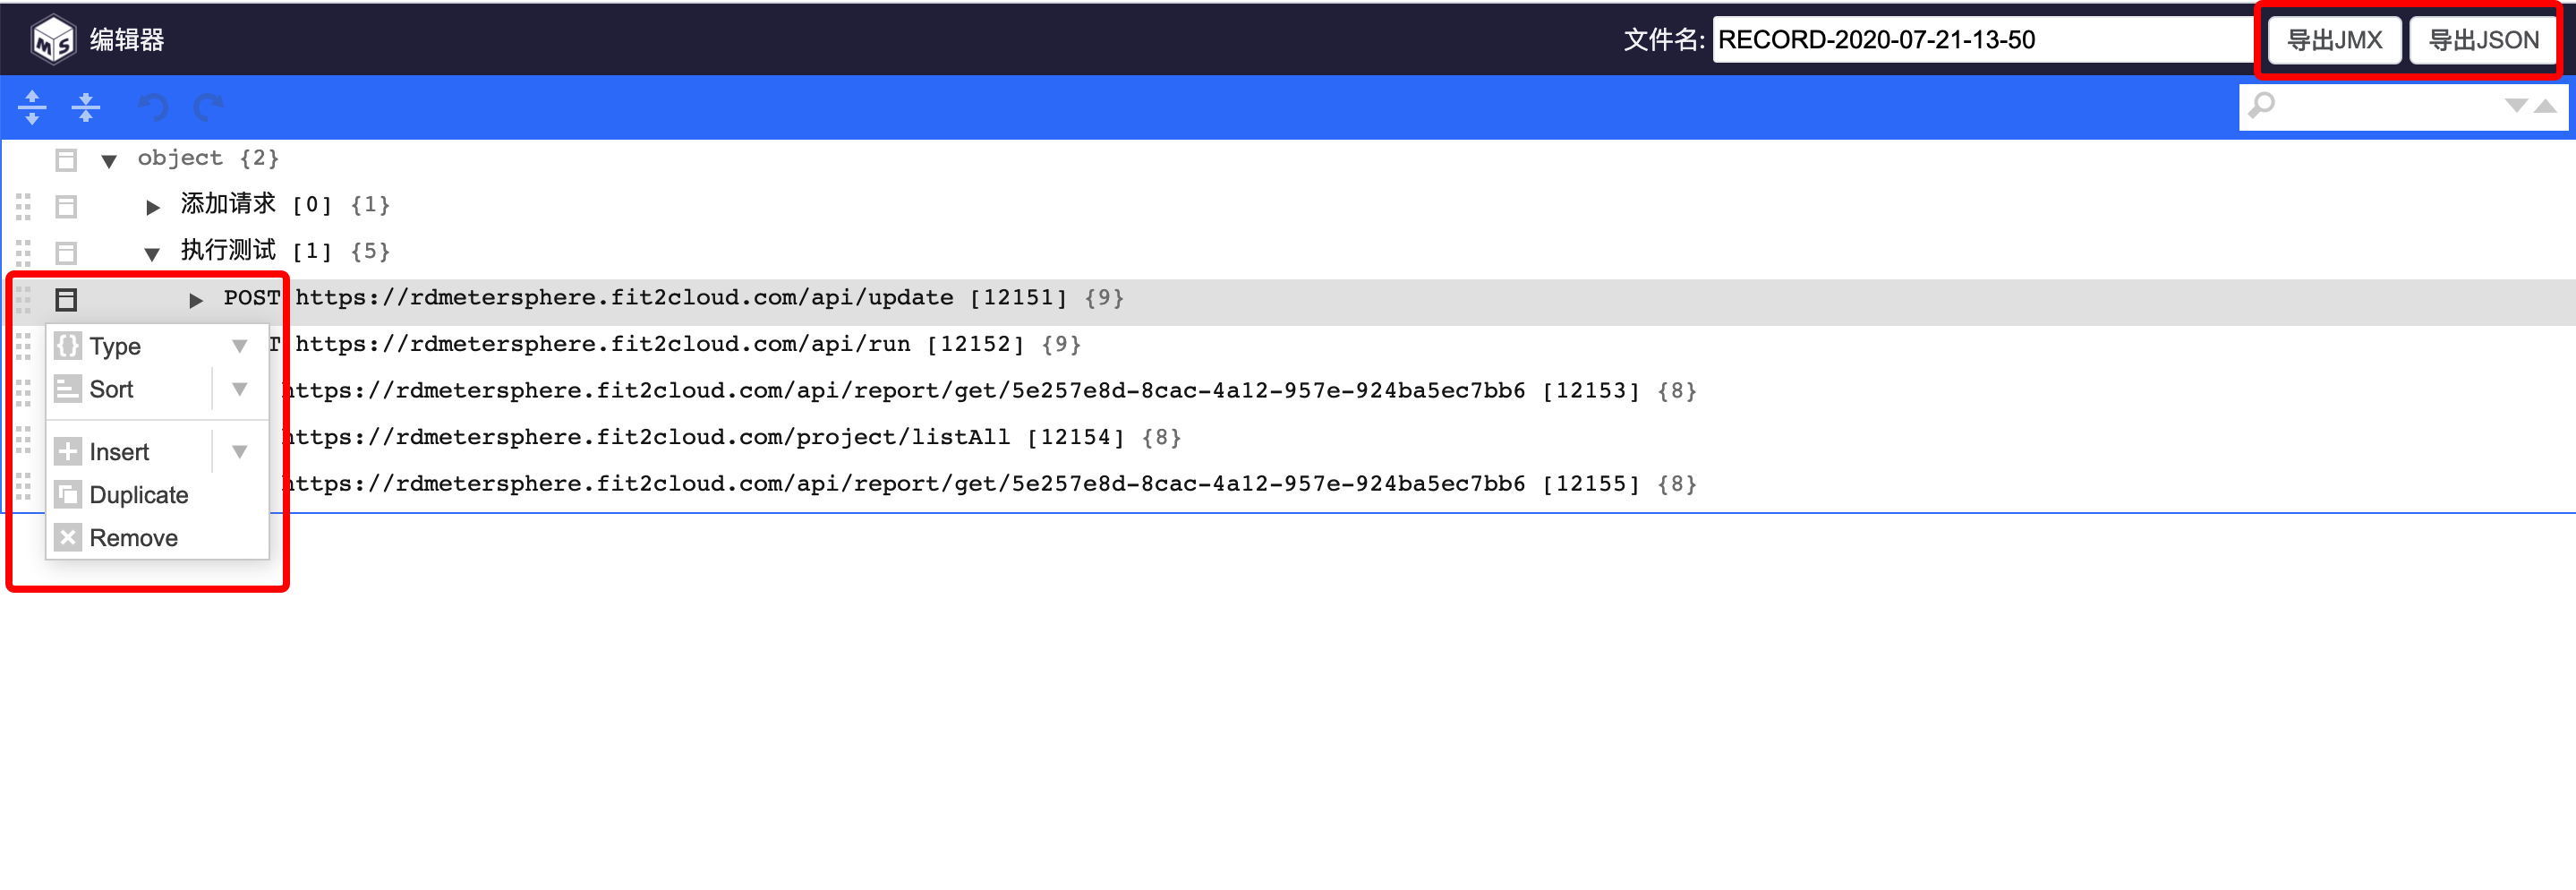Choose Duplicate in the context menu
This screenshot has width=2576, height=890.
(139, 495)
